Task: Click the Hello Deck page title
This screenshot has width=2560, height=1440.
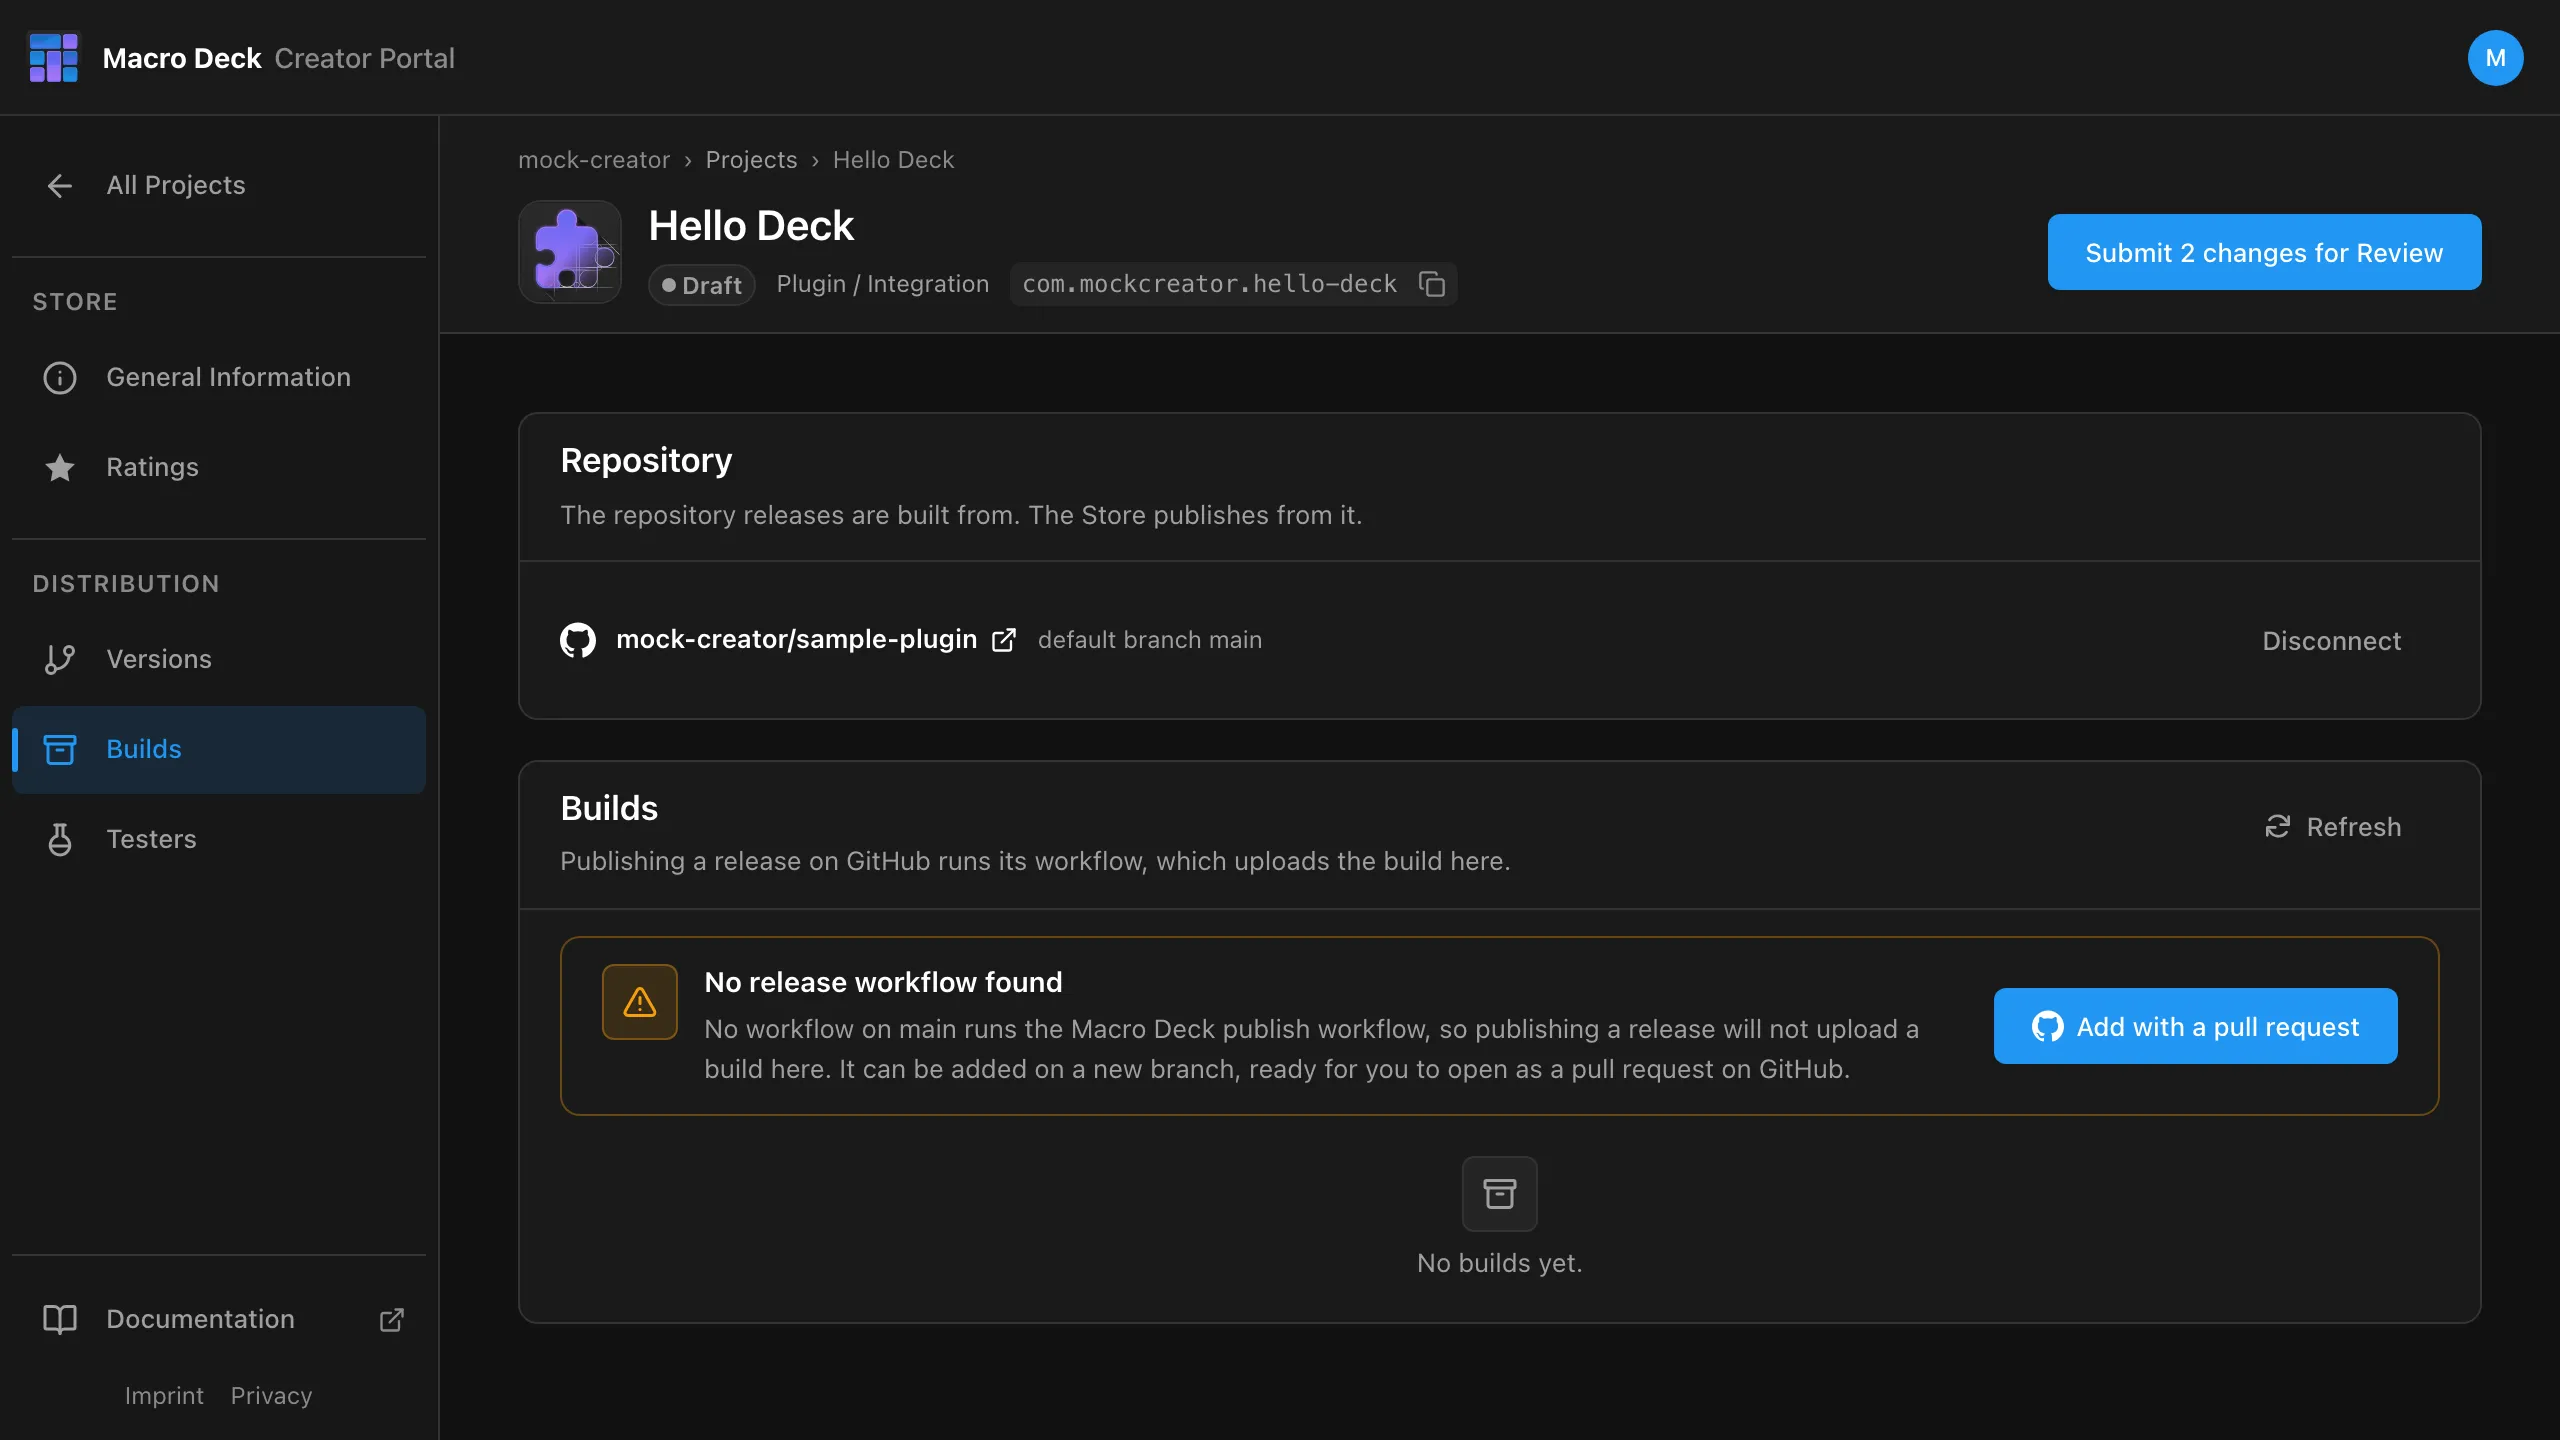Action: pyautogui.click(x=751, y=226)
